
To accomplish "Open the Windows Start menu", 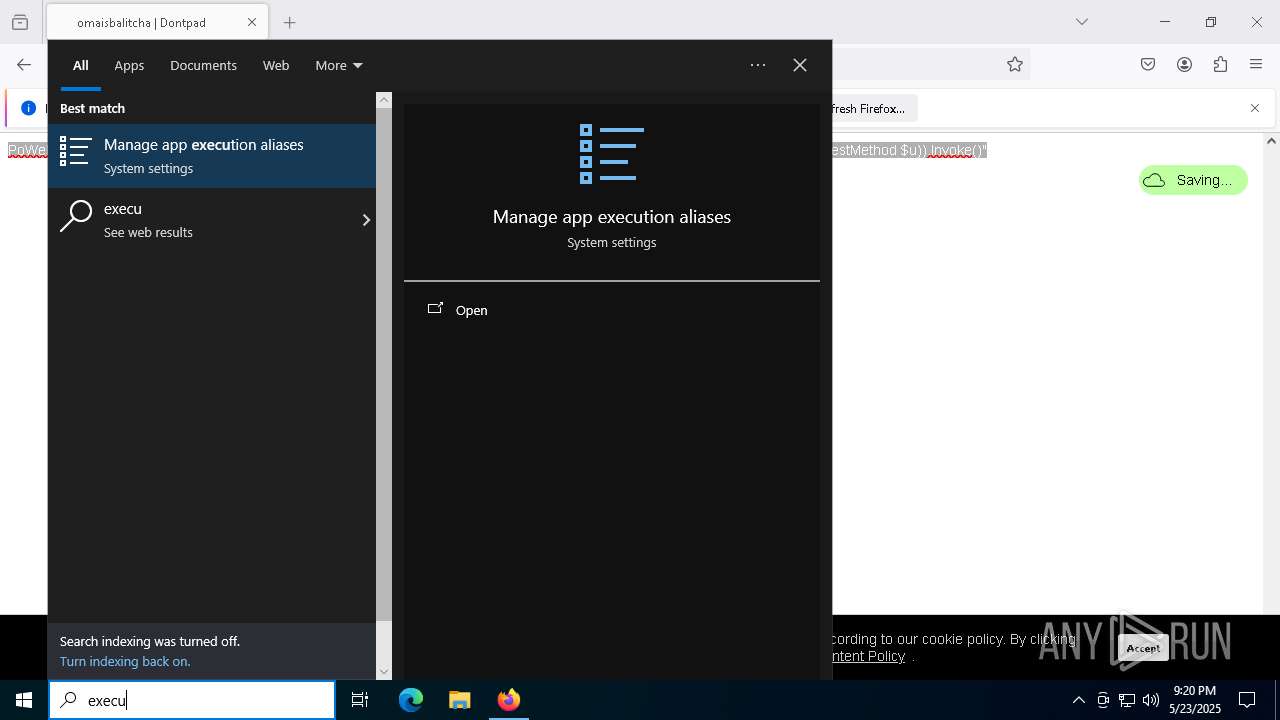I will [x=24, y=700].
